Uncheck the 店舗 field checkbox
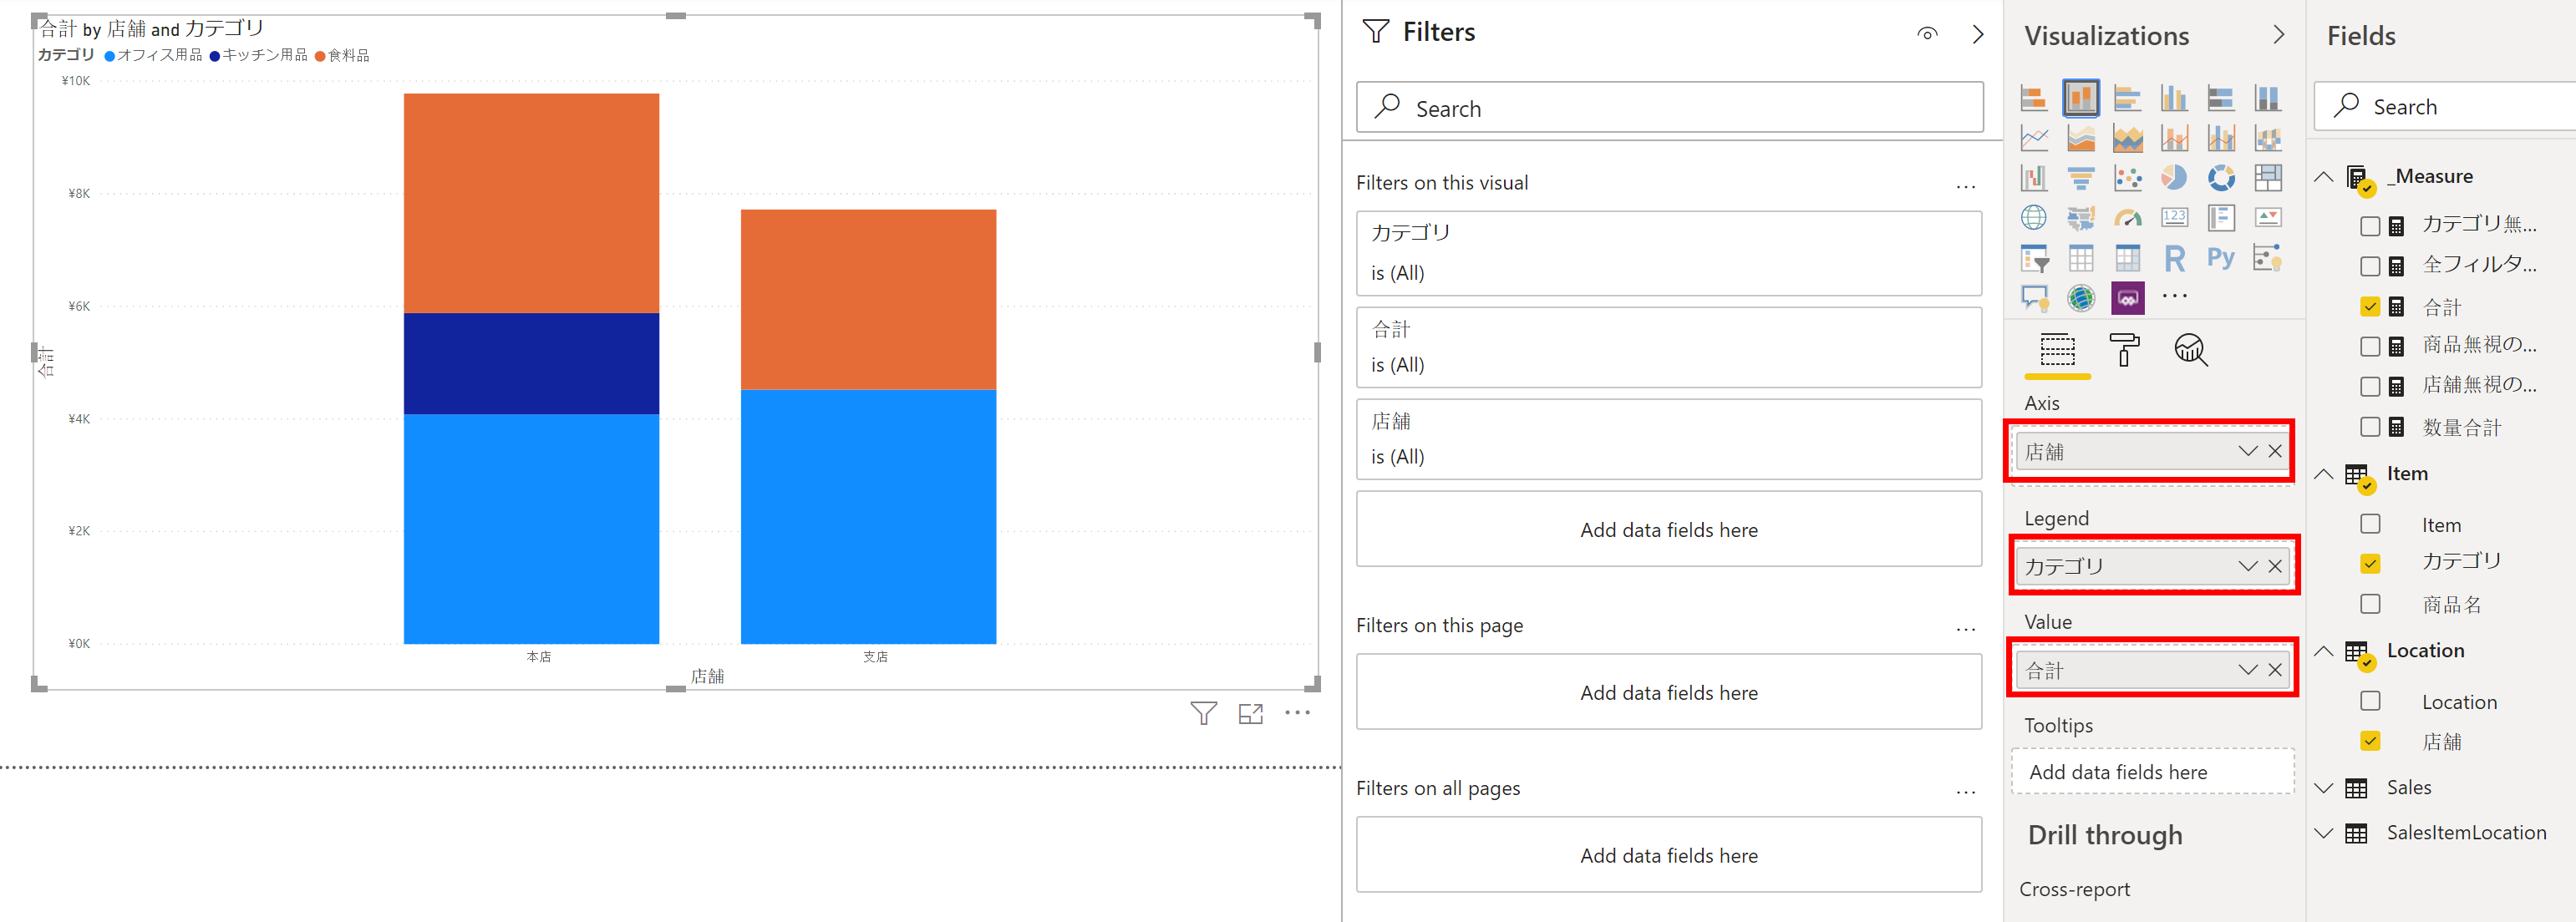This screenshot has height=922, width=2576. pyautogui.click(x=2370, y=741)
